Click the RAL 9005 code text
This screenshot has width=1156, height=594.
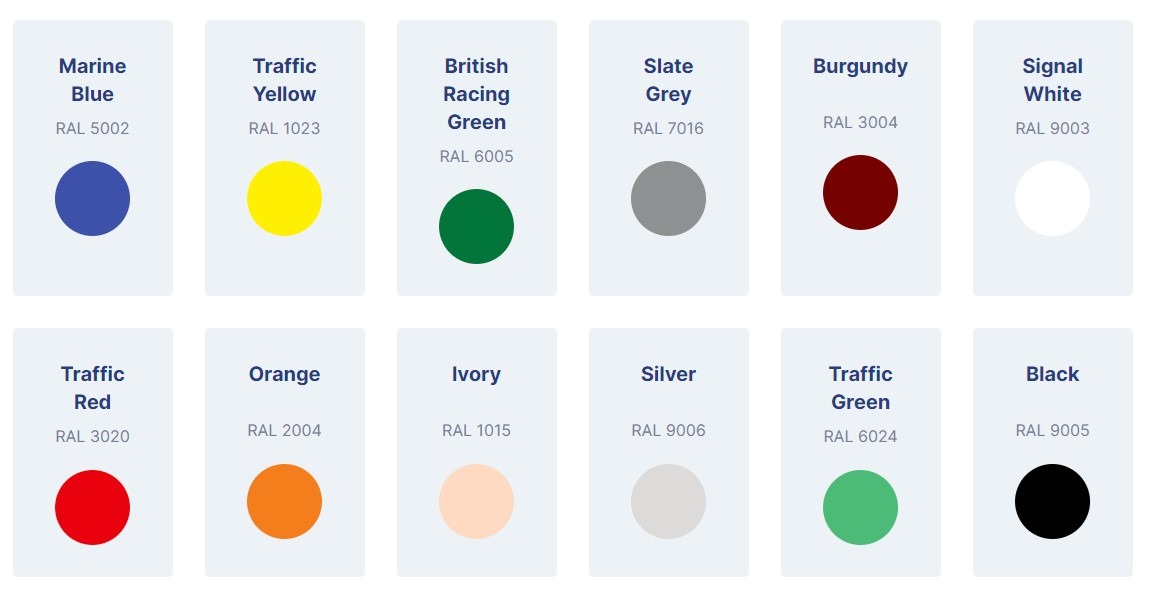(1052, 430)
